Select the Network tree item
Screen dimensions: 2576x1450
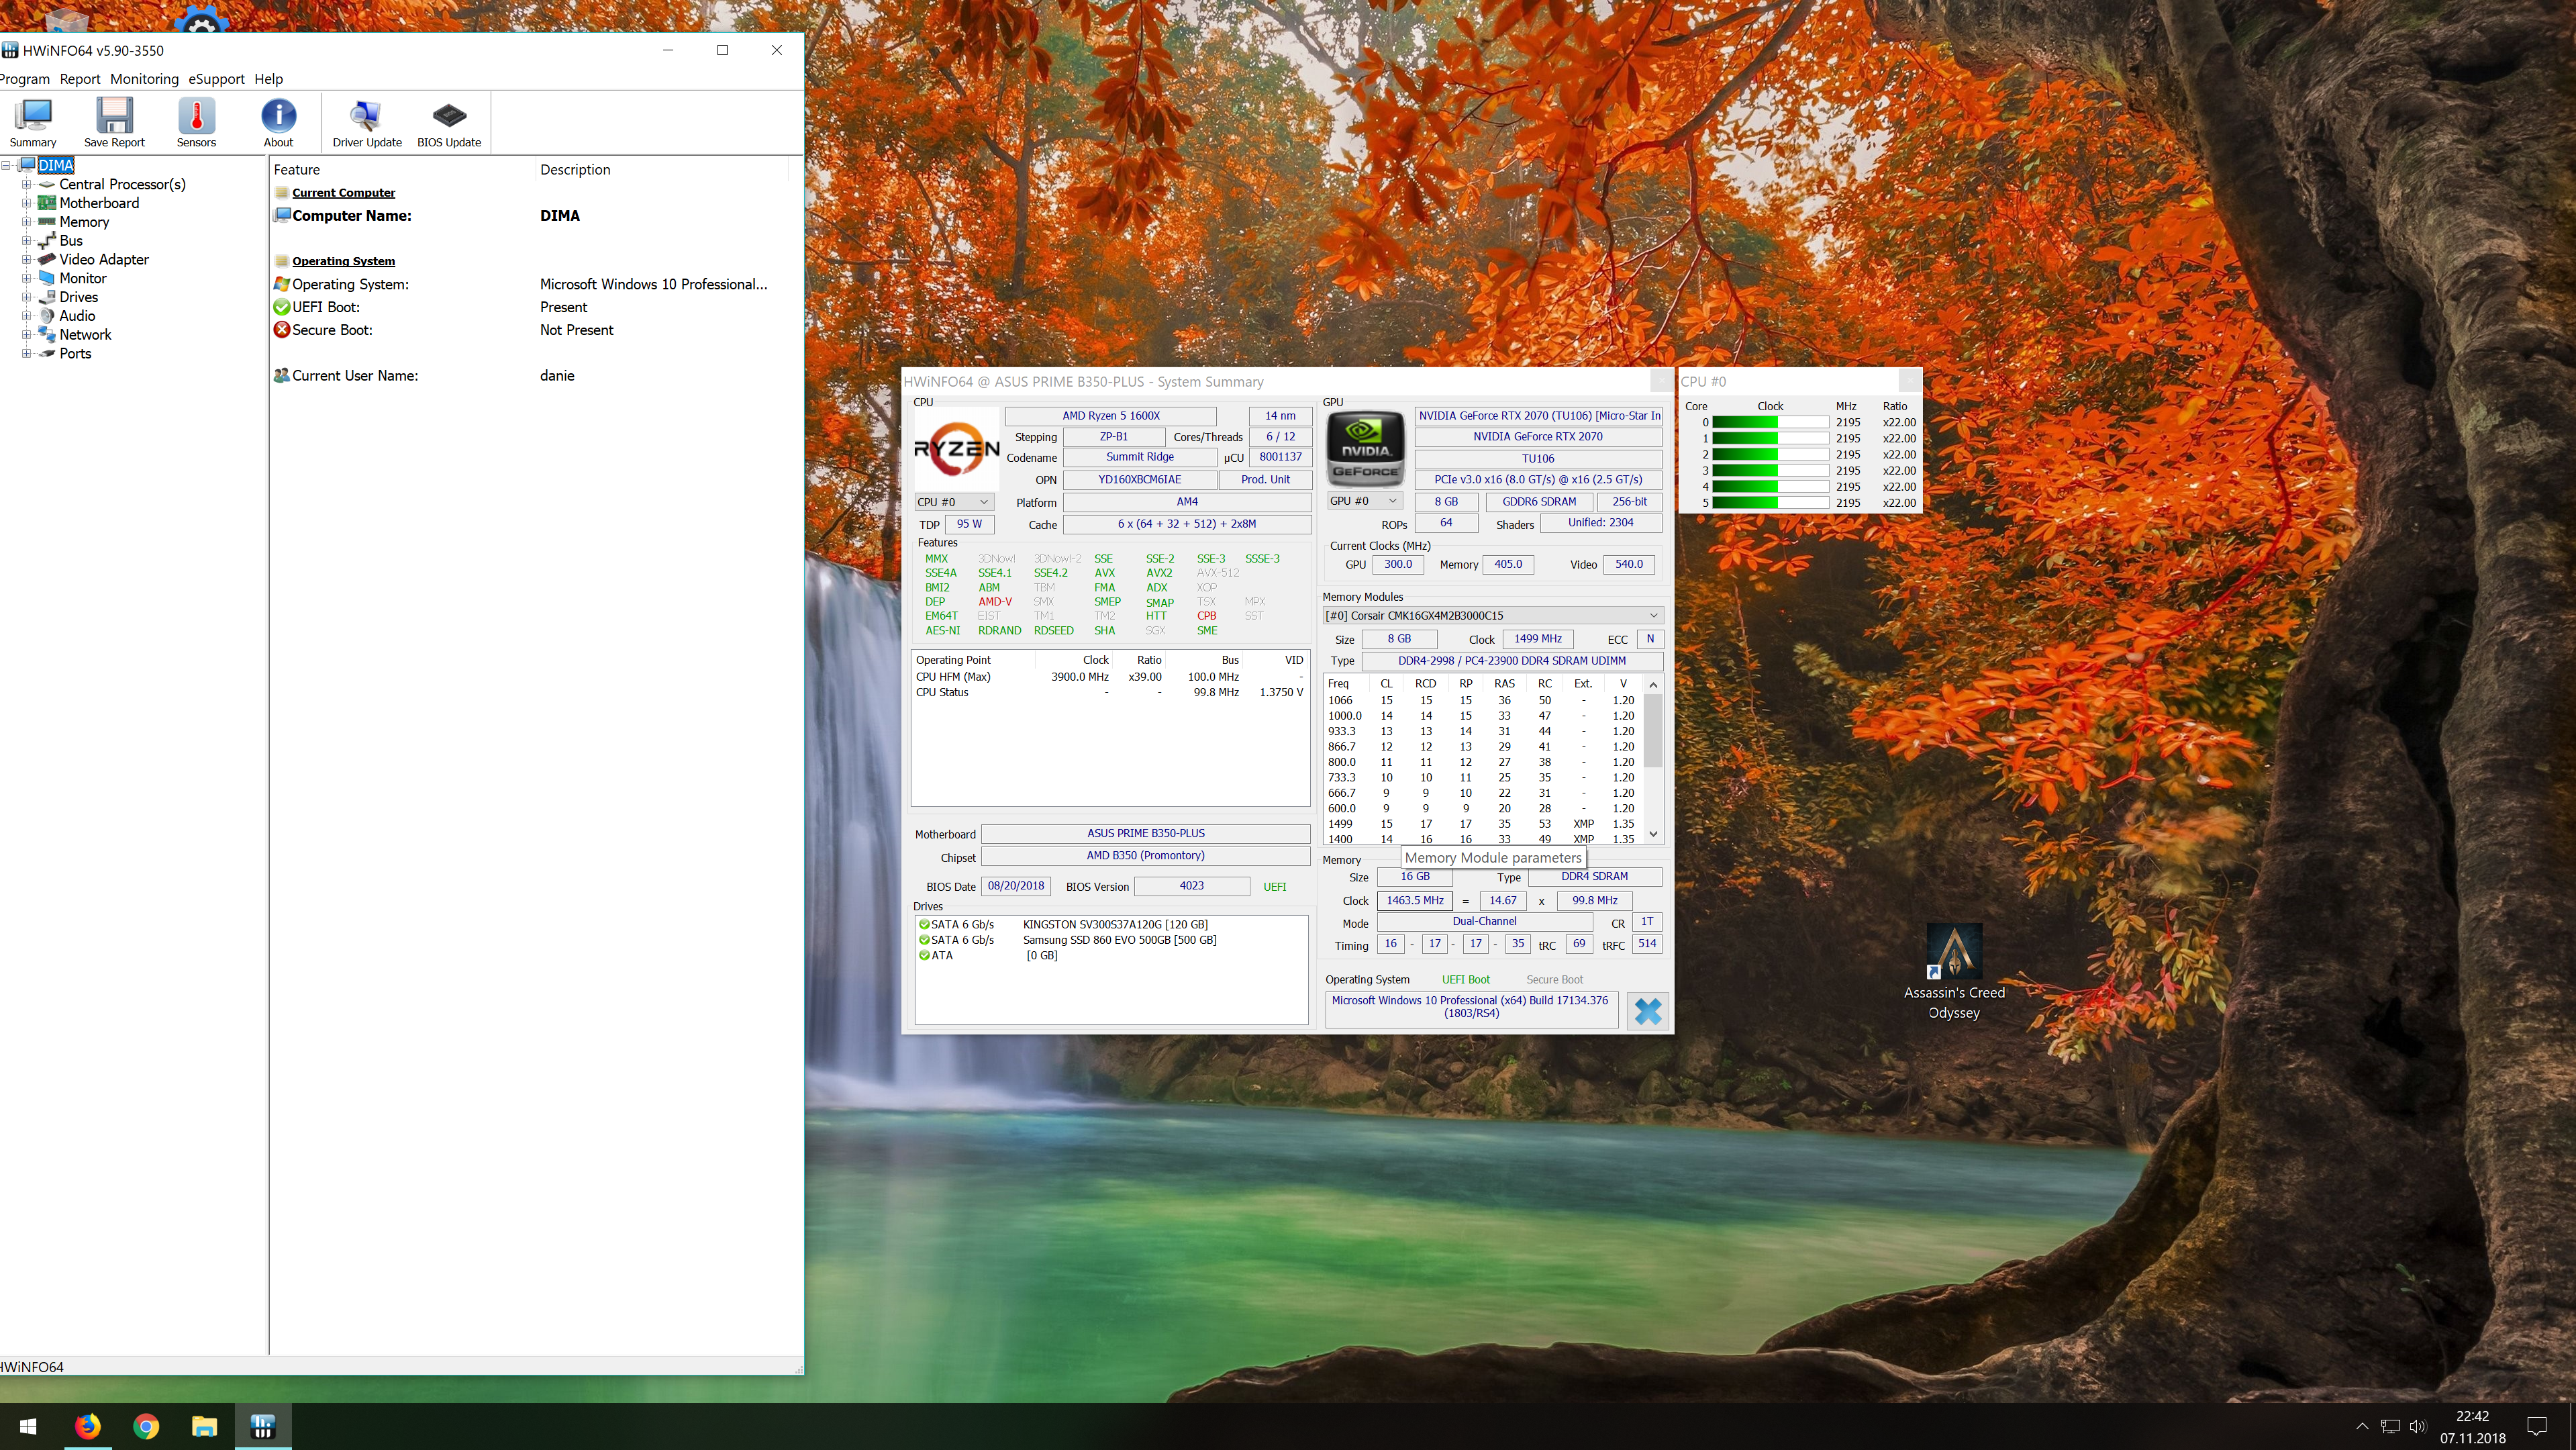[x=85, y=335]
